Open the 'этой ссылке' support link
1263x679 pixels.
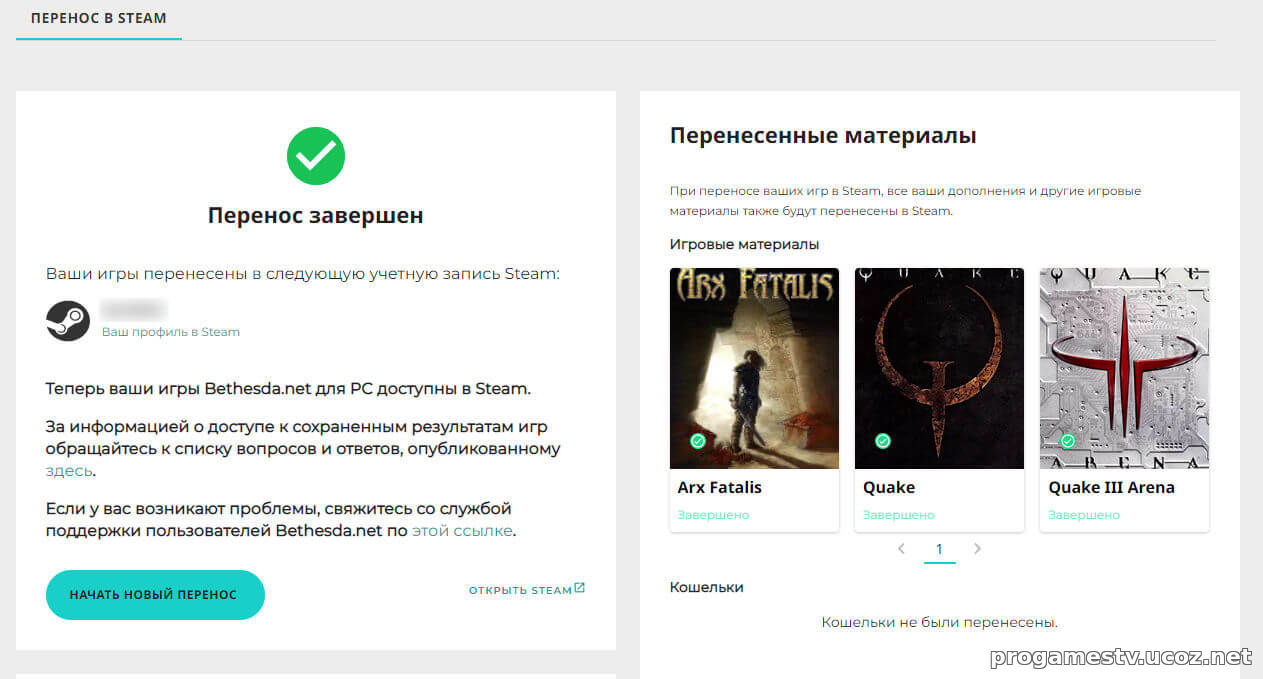coord(462,531)
